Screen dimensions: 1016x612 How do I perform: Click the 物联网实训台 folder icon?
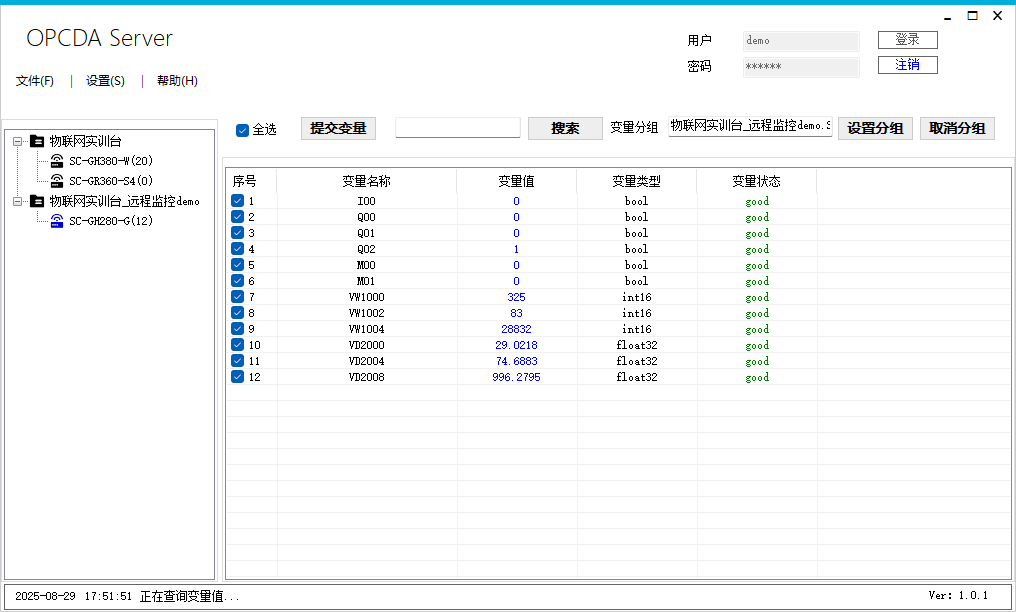[x=38, y=141]
